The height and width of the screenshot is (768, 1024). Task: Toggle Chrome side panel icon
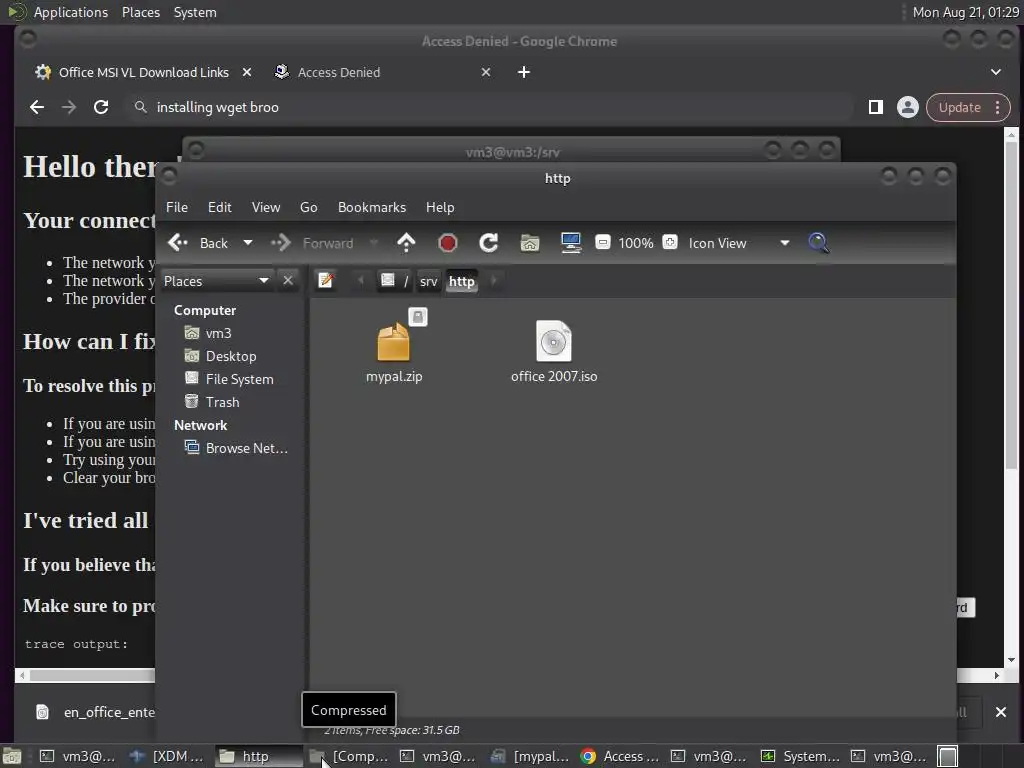(x=876, y=107)
